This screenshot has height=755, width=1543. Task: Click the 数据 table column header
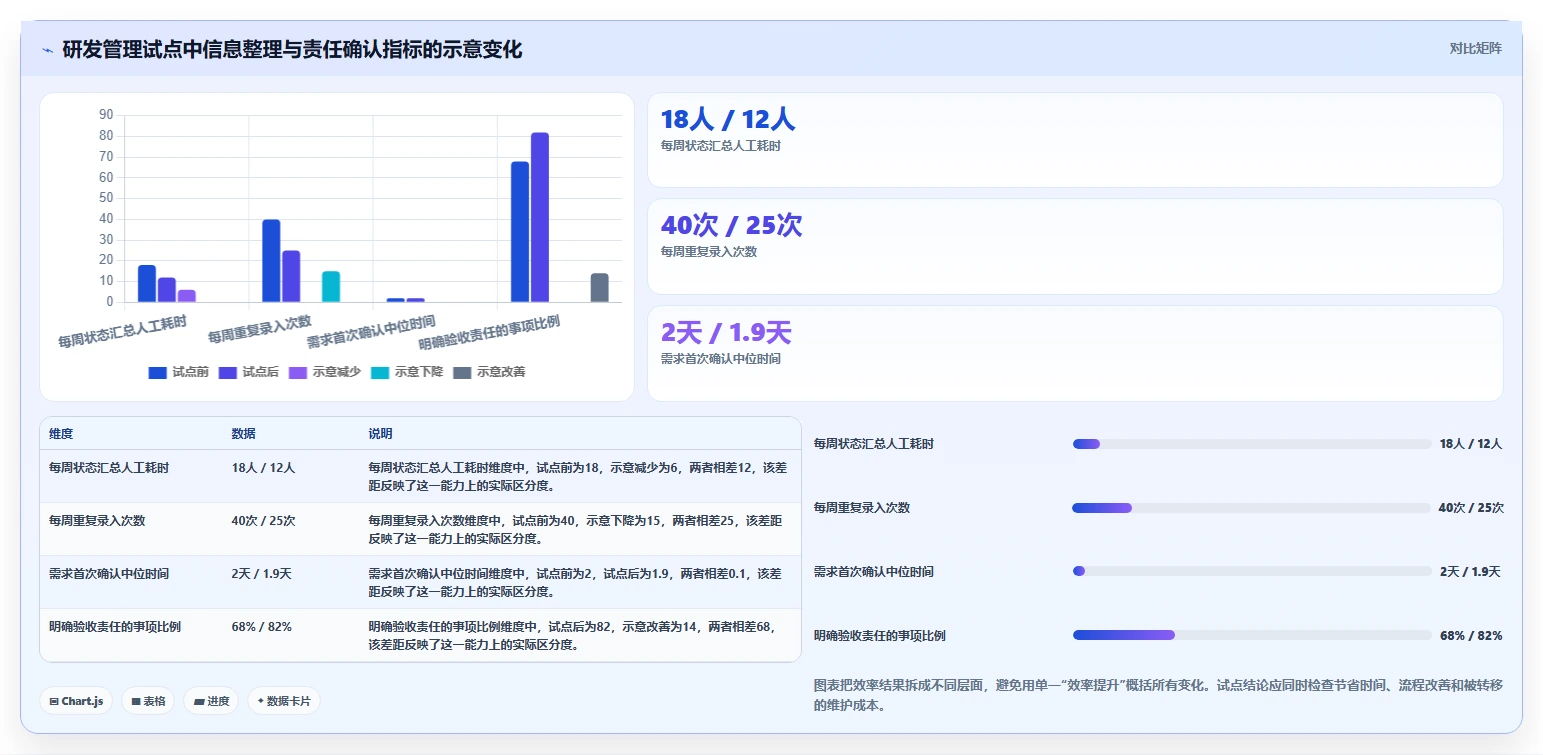(x=243, y=434)
